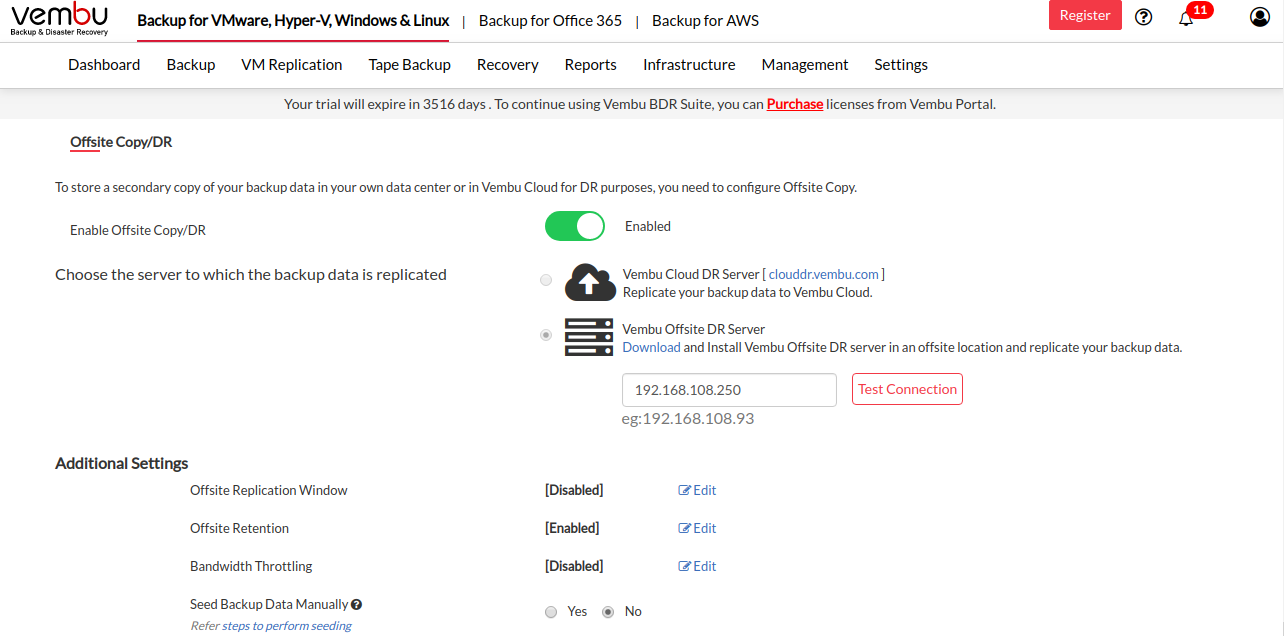Image resolution: width=1284 pixels, height=636 pixels.
Task: Switch to Backup for VMware, Hyper-V, Windows & Linux tab
Action: point(293,21)
